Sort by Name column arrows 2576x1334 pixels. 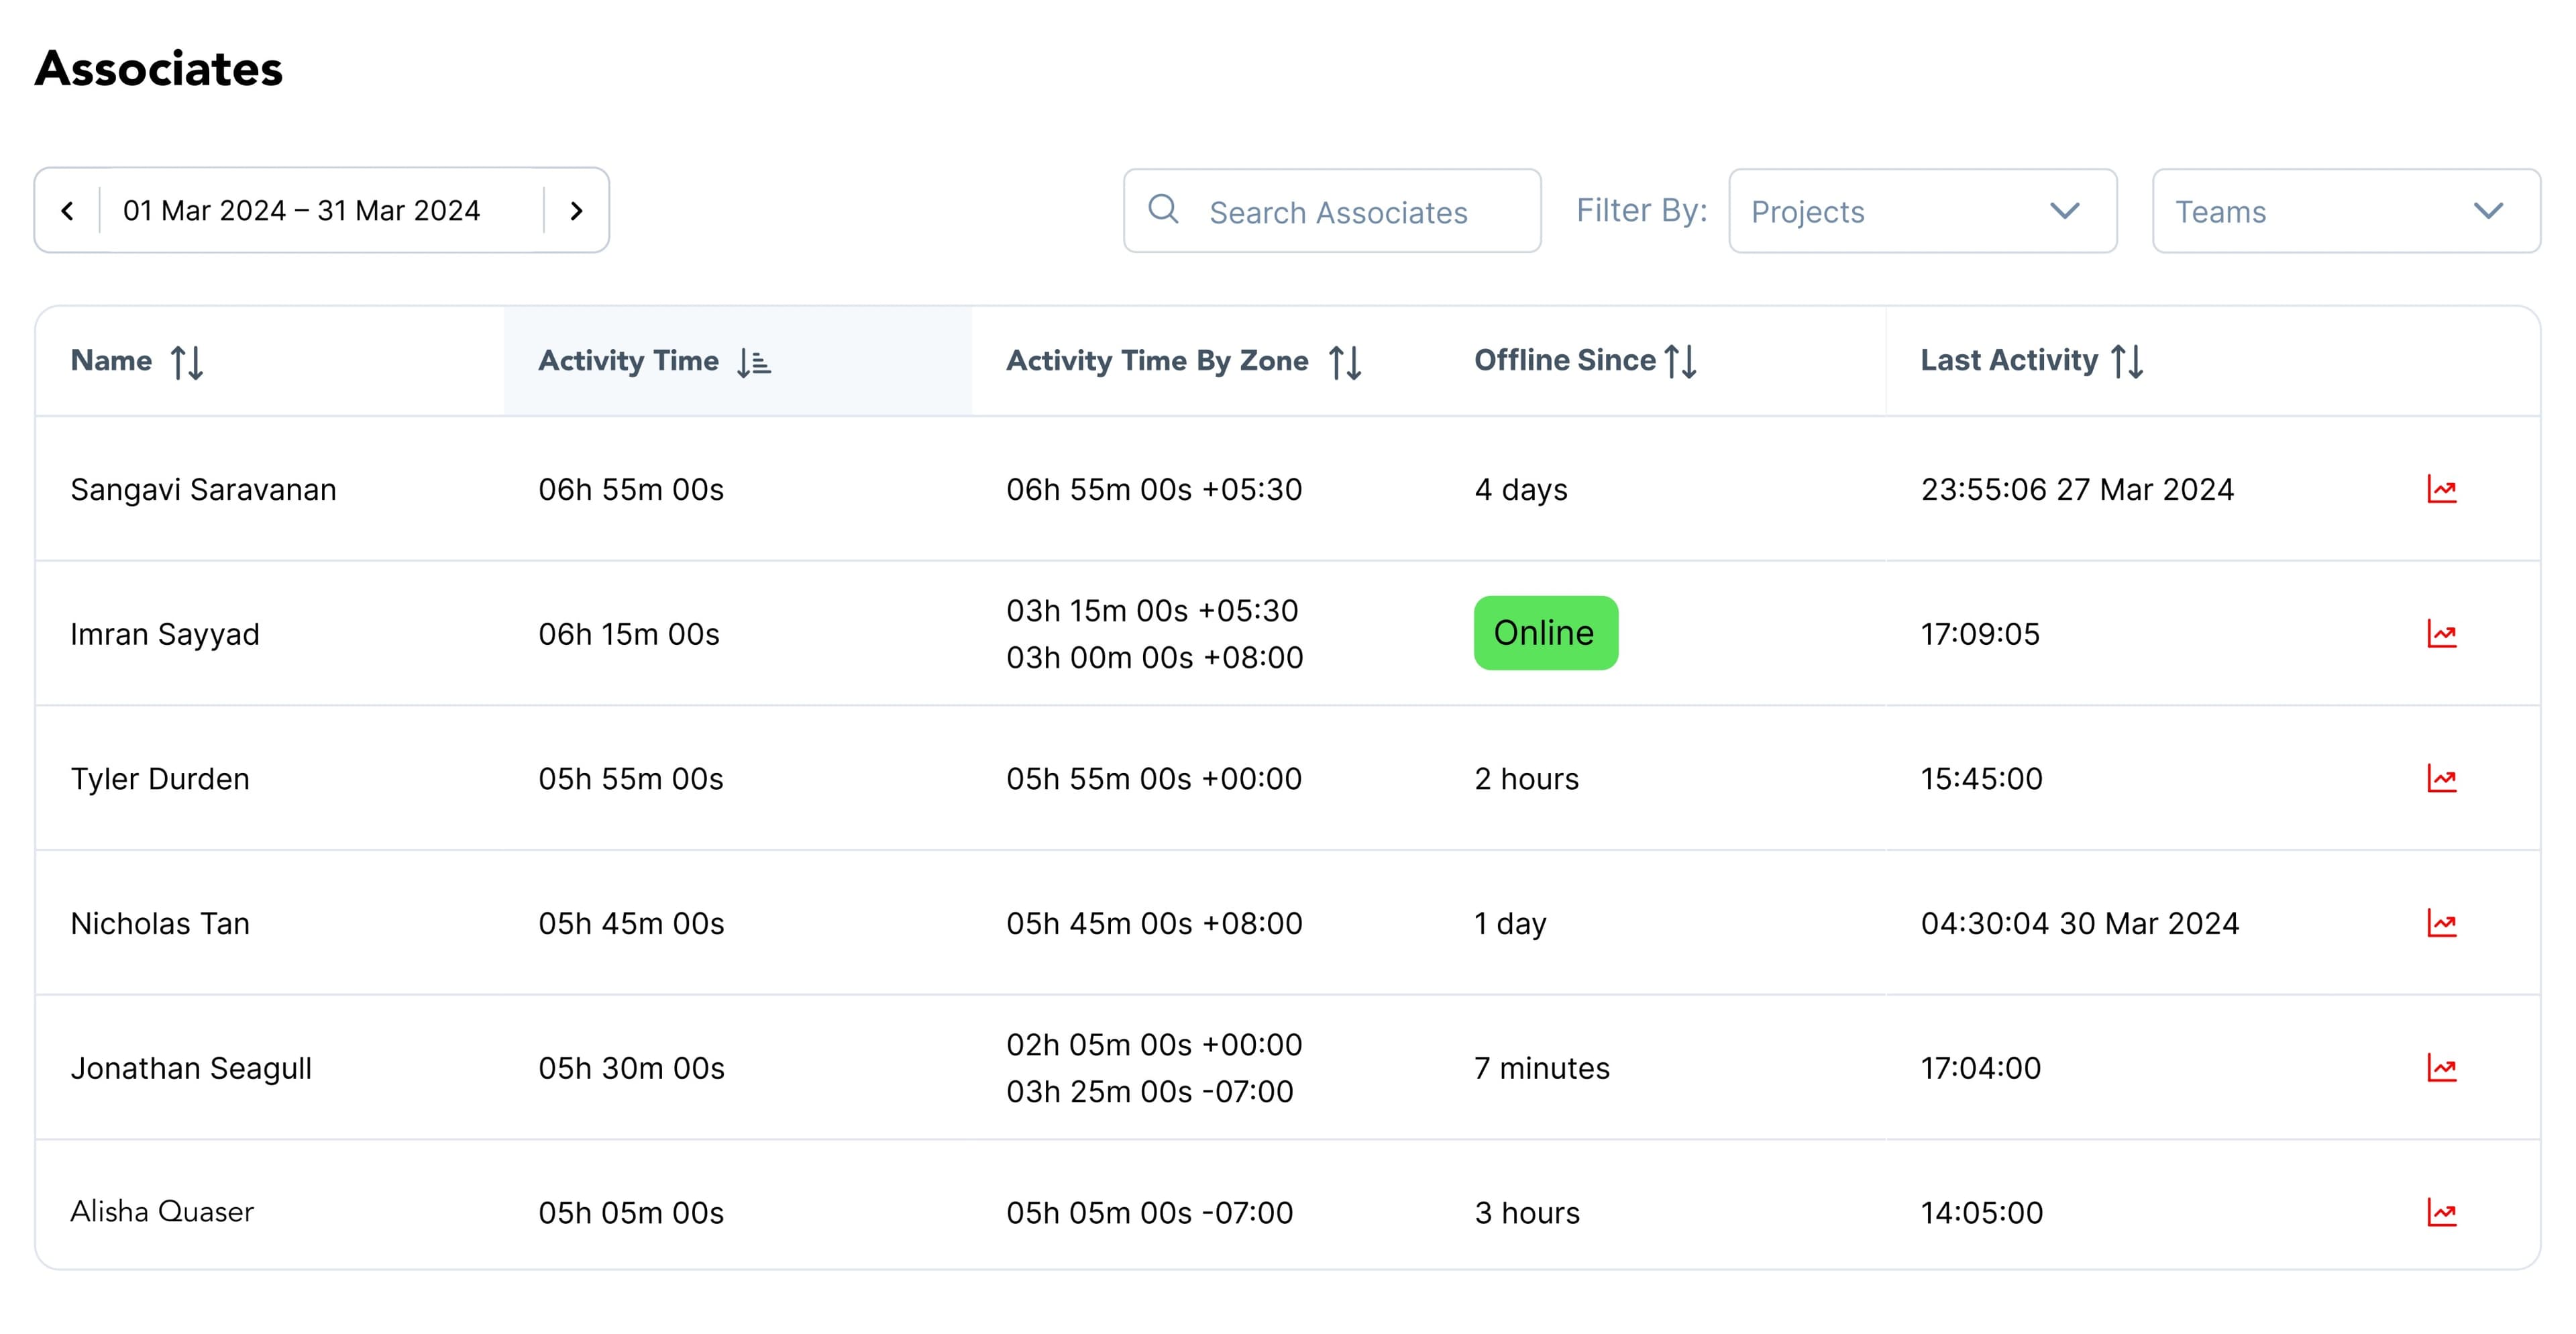(187, 362)
